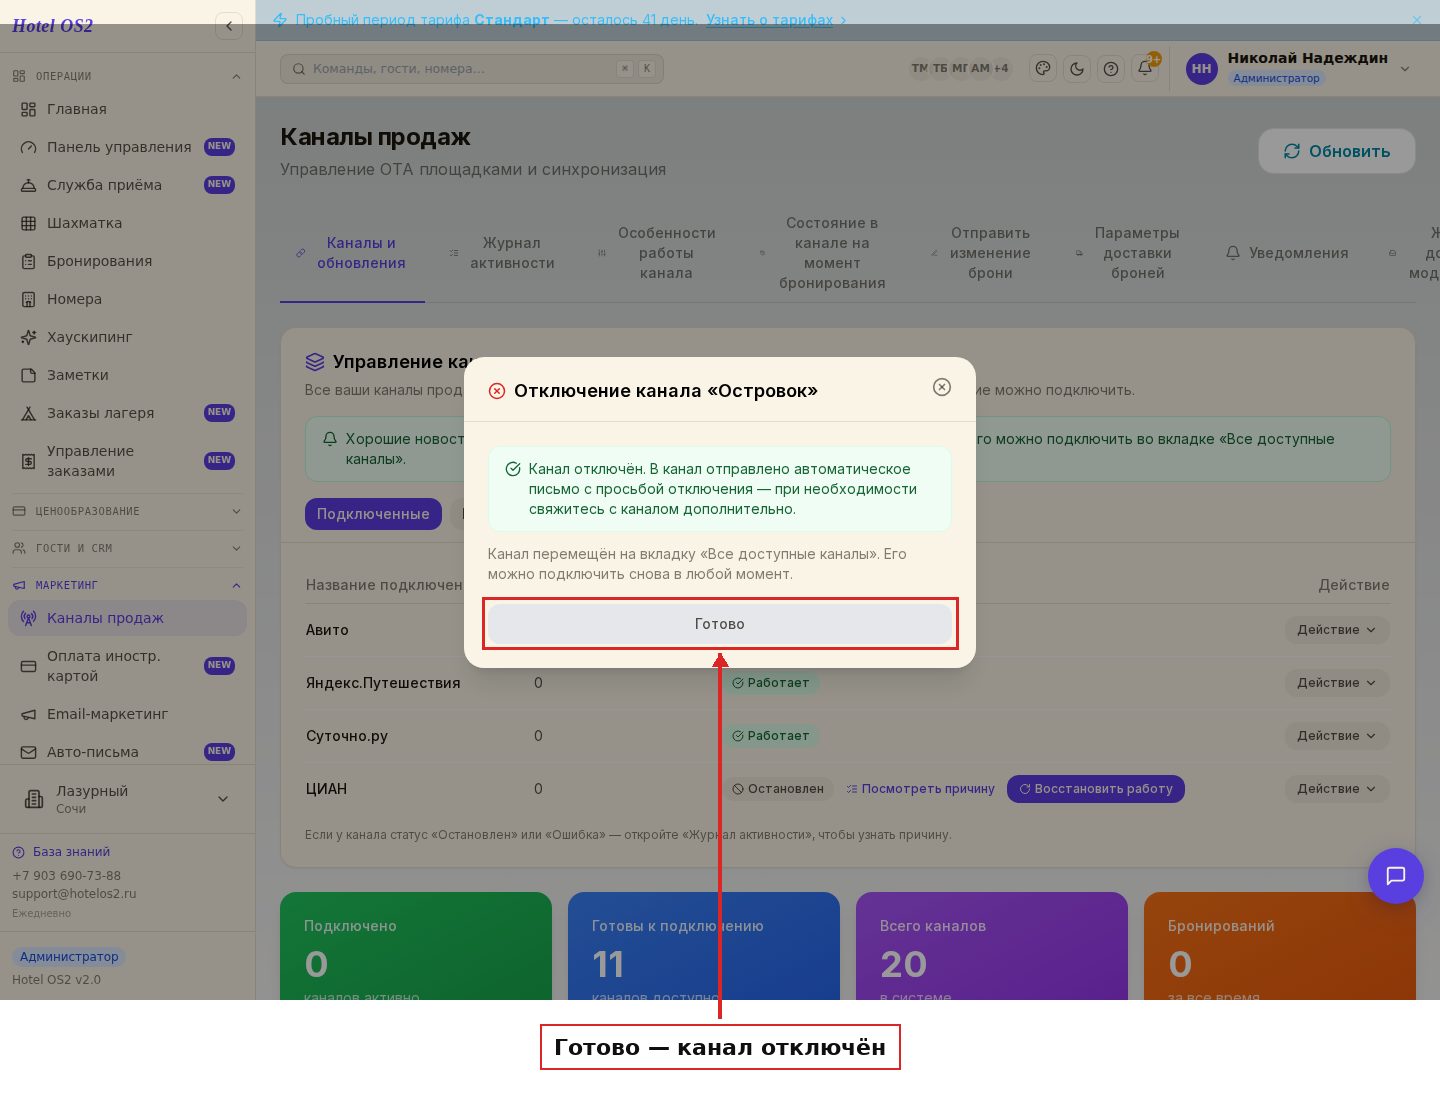Click the Подключено green card
Viewport: 1440px width, 1093px height.
[416, 946]
